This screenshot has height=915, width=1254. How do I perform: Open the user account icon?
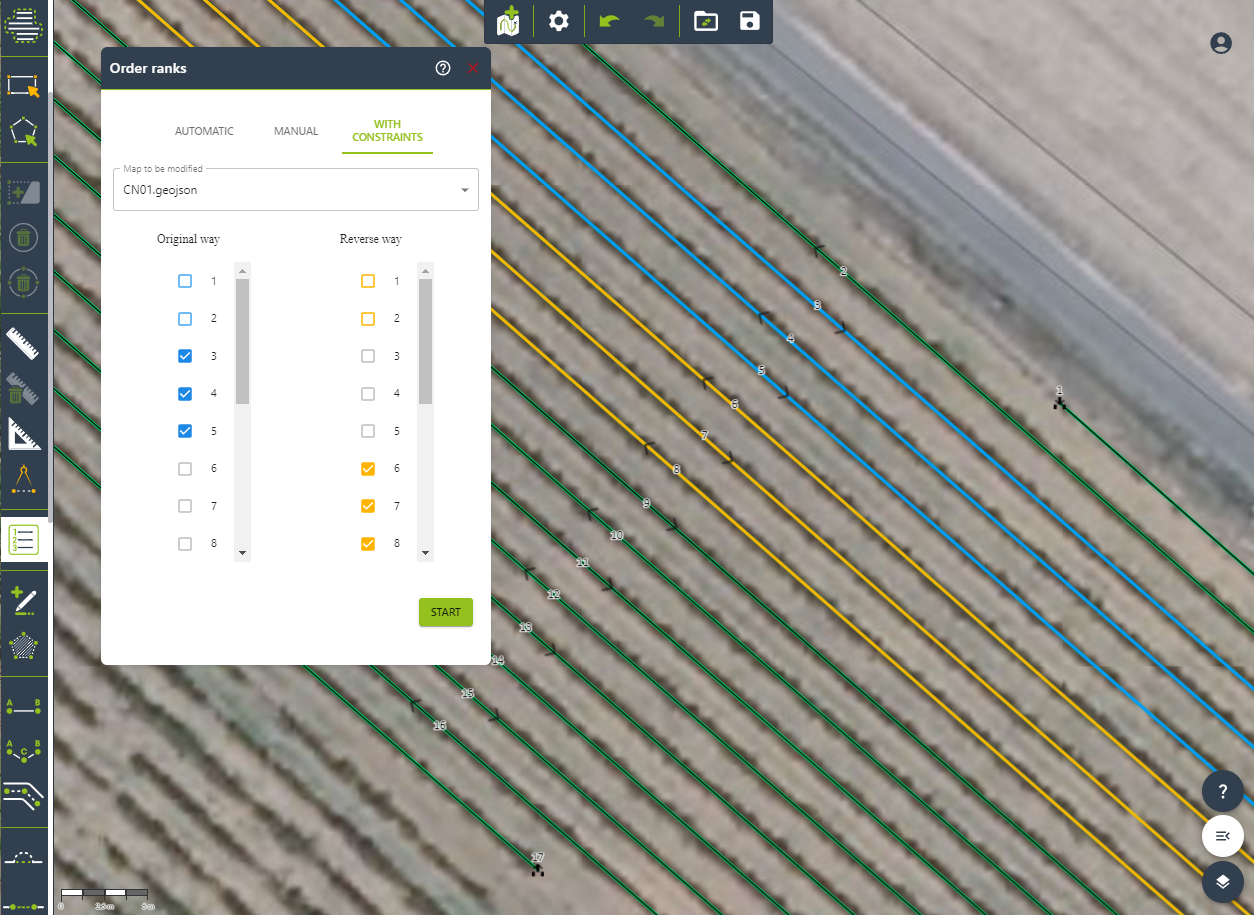click(x=1220, y=43)
